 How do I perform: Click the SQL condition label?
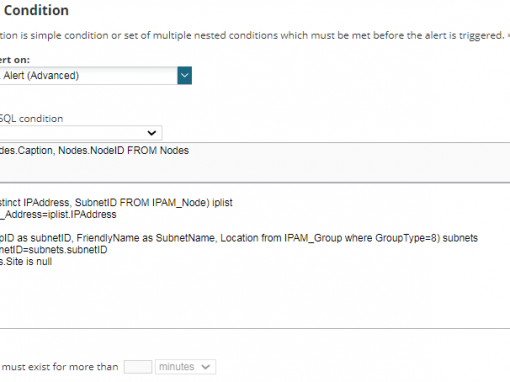[31, 119]
